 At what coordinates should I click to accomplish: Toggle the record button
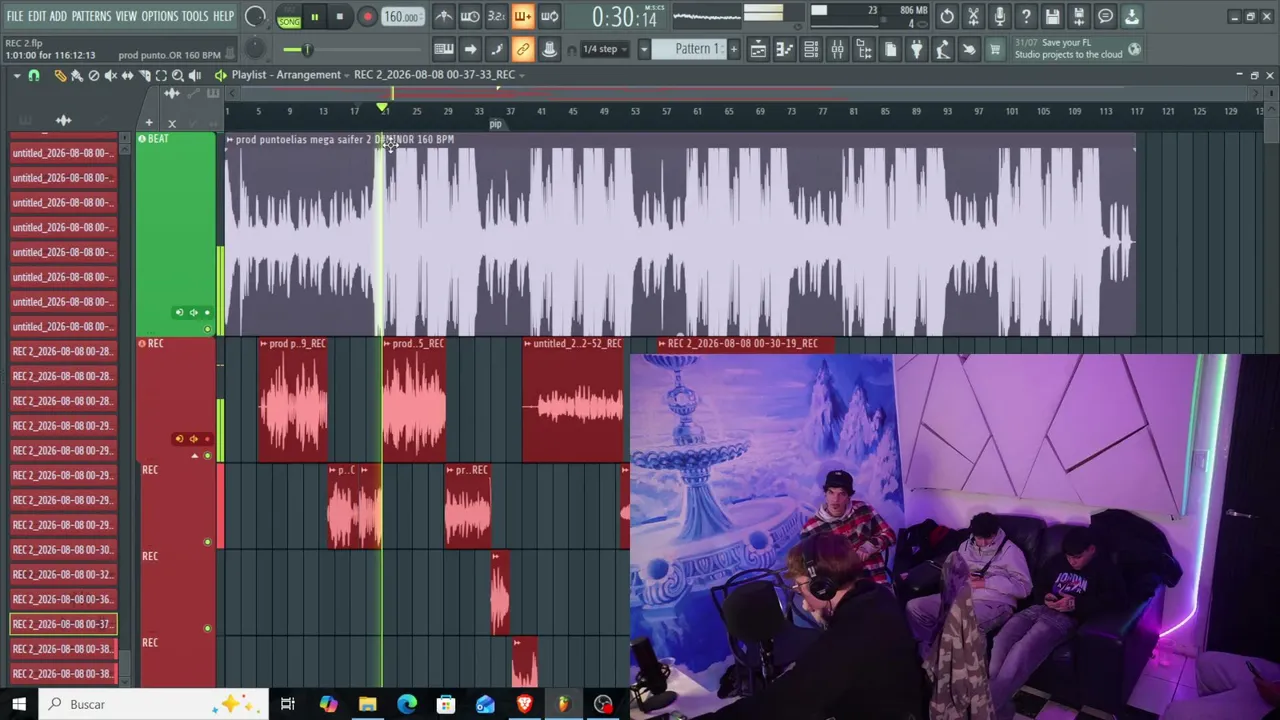pos(367,17)
